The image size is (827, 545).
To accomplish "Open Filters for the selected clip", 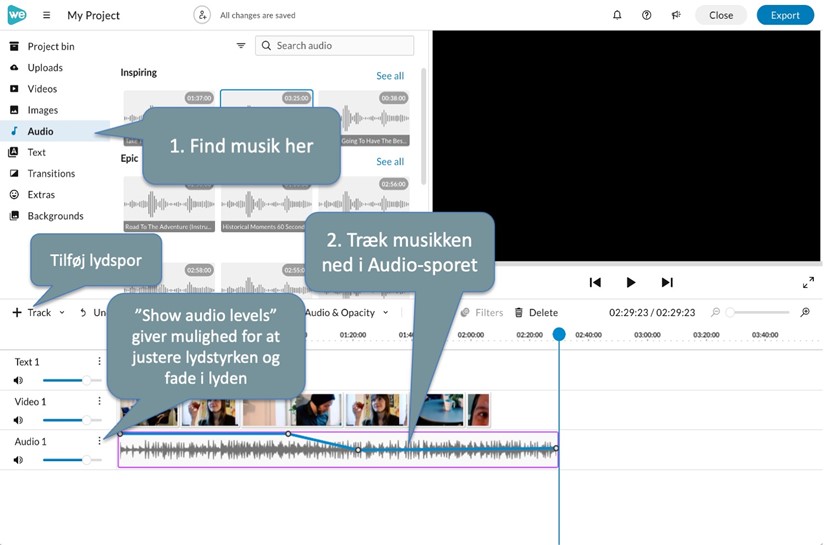I will click(x=482, y=312).
